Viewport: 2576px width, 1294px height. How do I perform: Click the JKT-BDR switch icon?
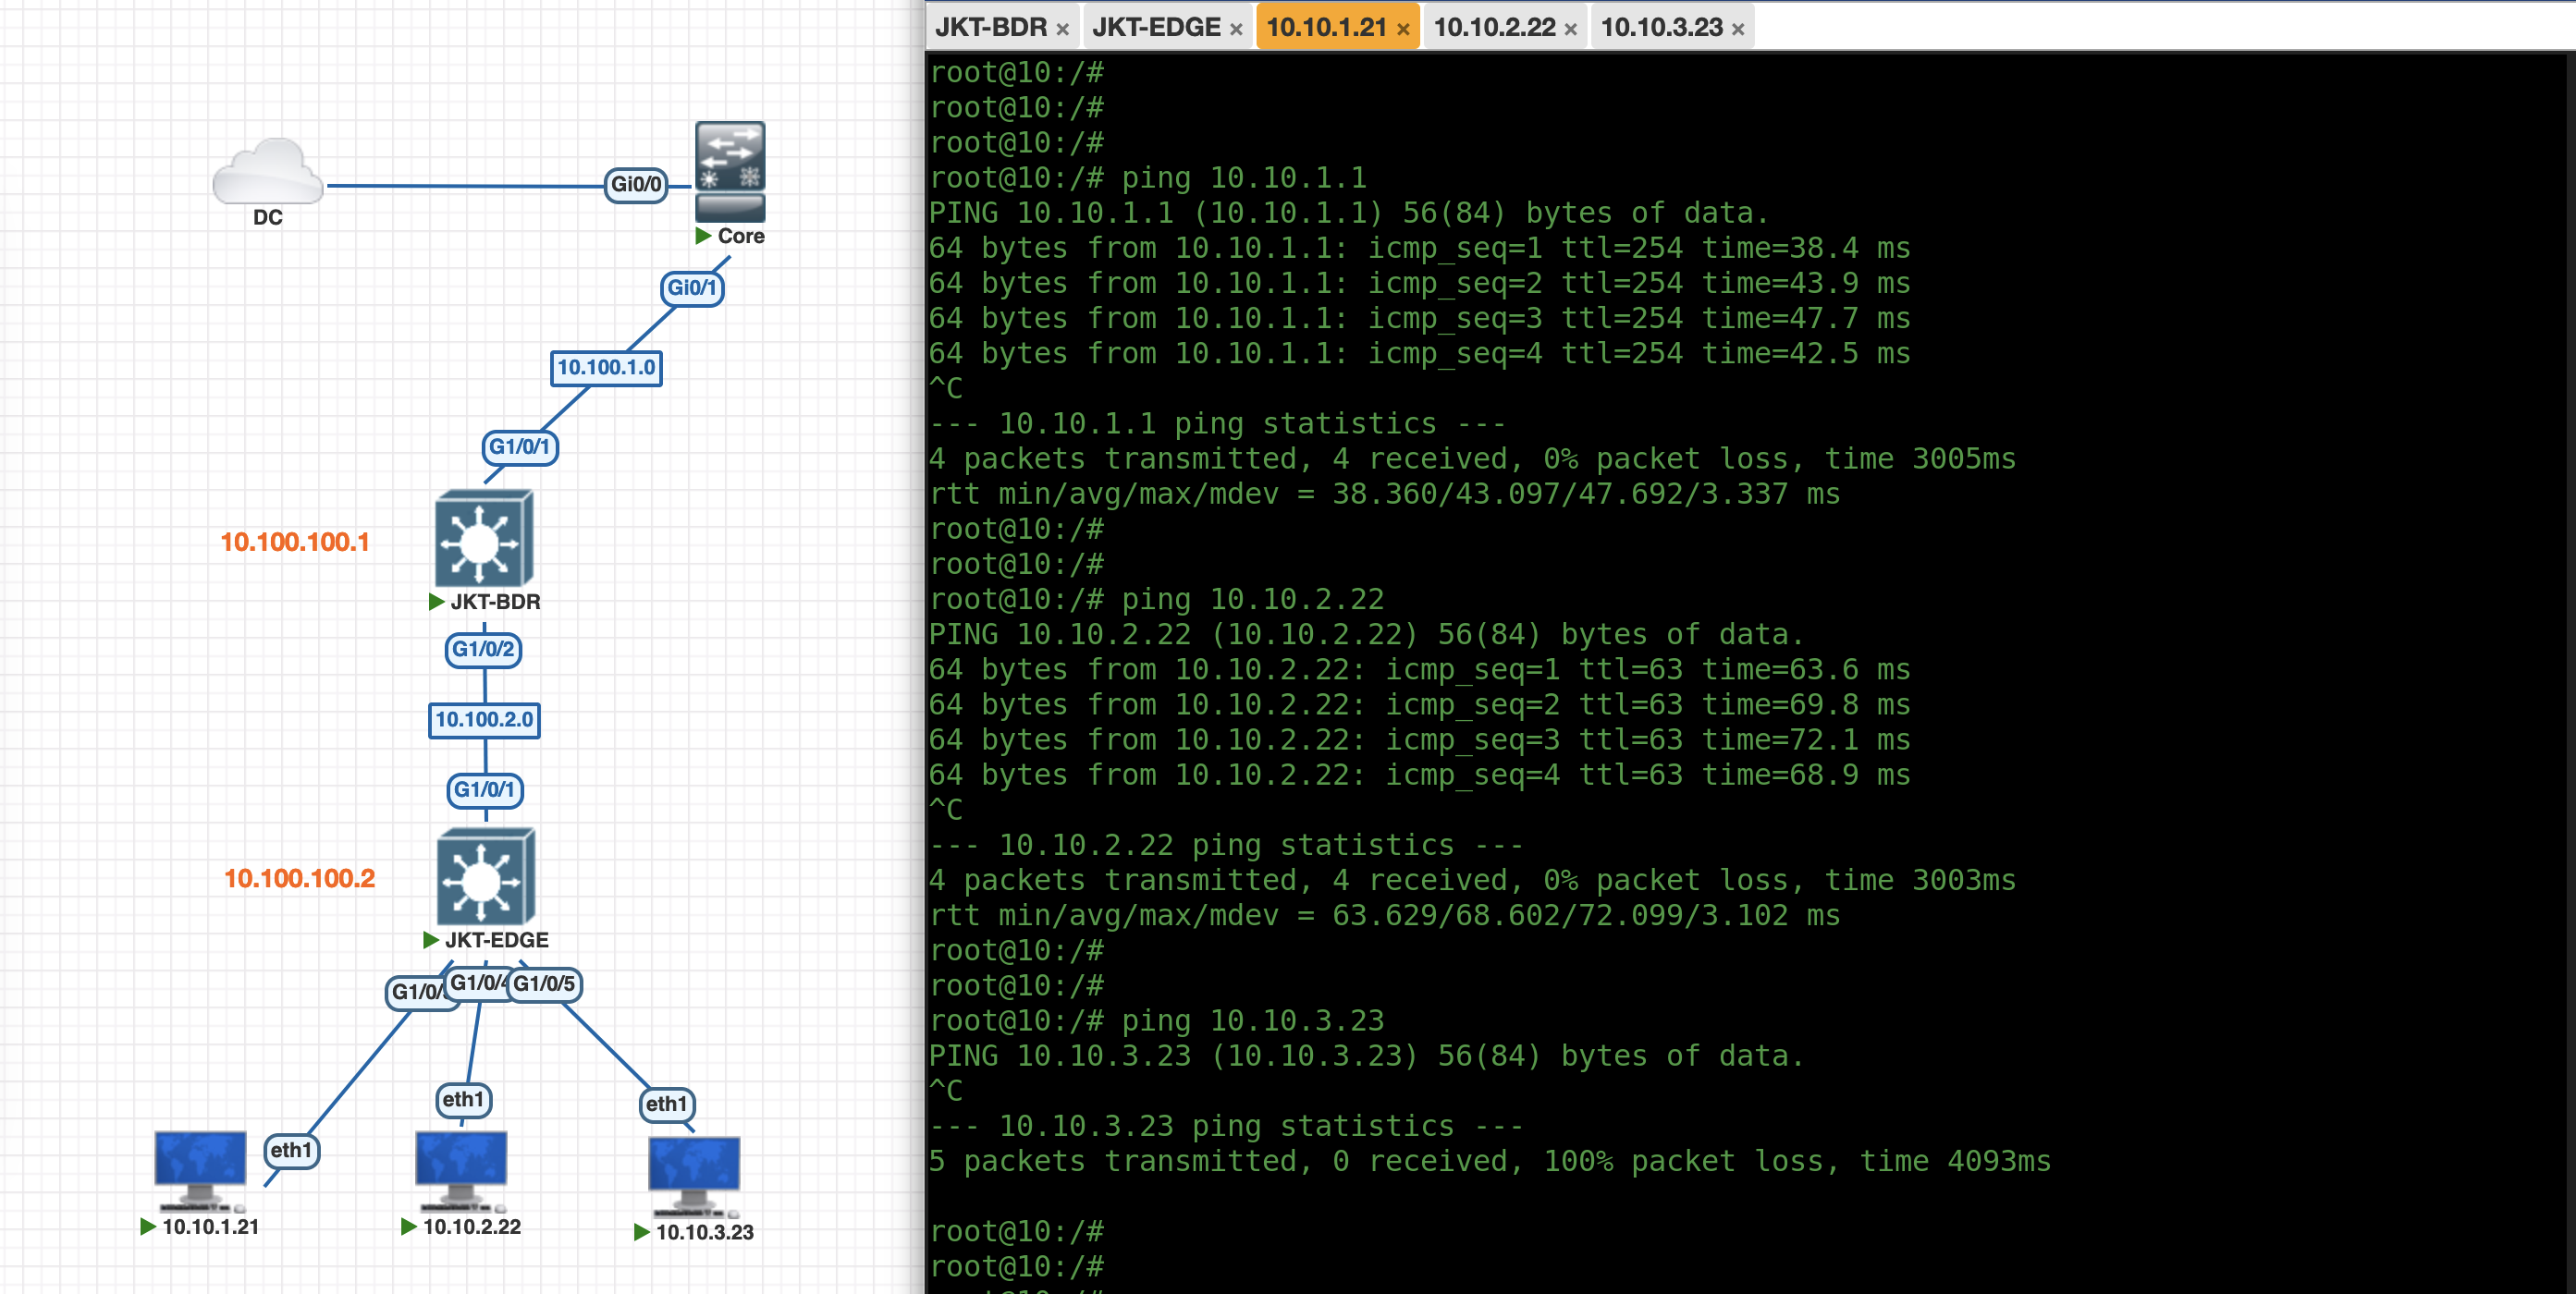click(x=483, y=539)
